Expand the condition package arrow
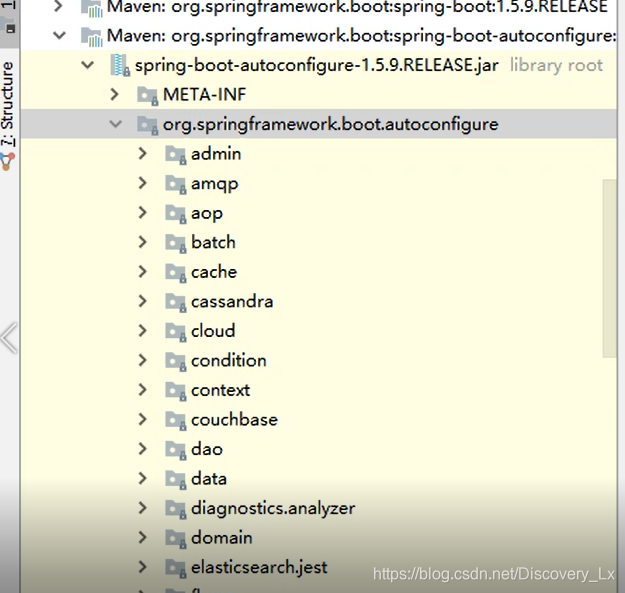The image size is (625, 593). [143, 360]
